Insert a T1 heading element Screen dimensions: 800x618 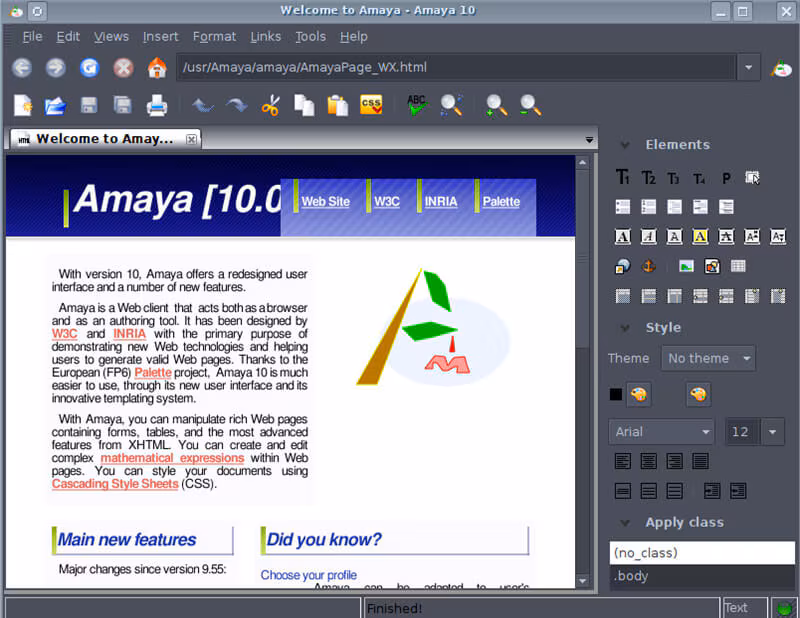(622, 178)
